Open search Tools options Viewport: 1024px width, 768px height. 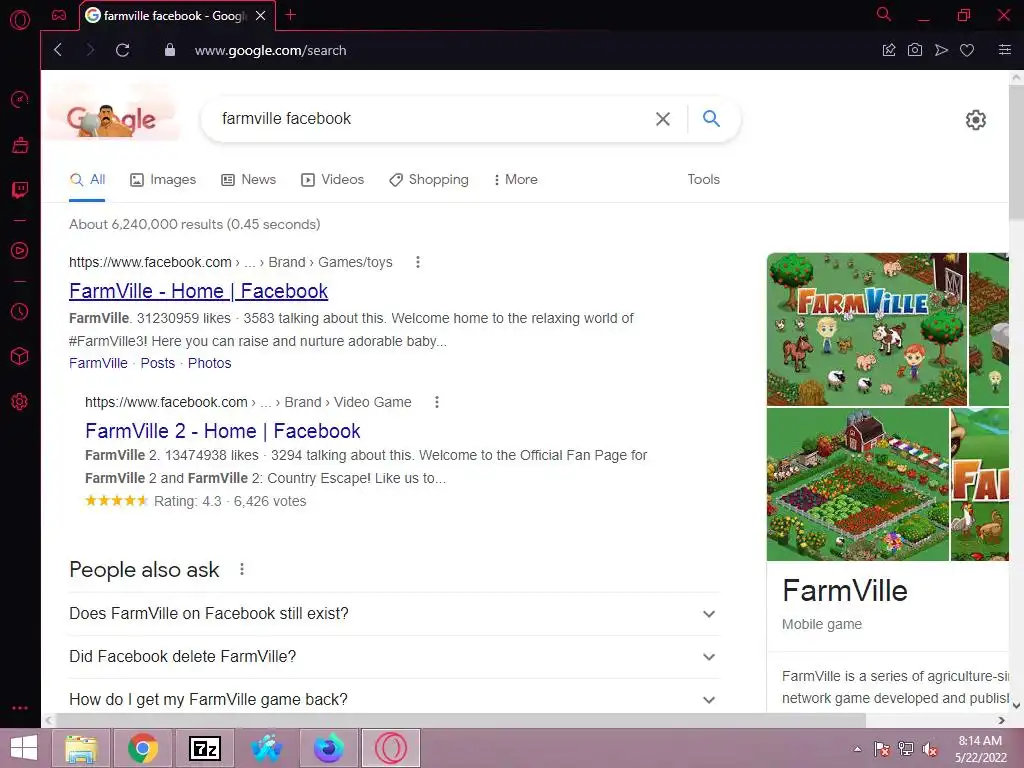tap(703, 180)
